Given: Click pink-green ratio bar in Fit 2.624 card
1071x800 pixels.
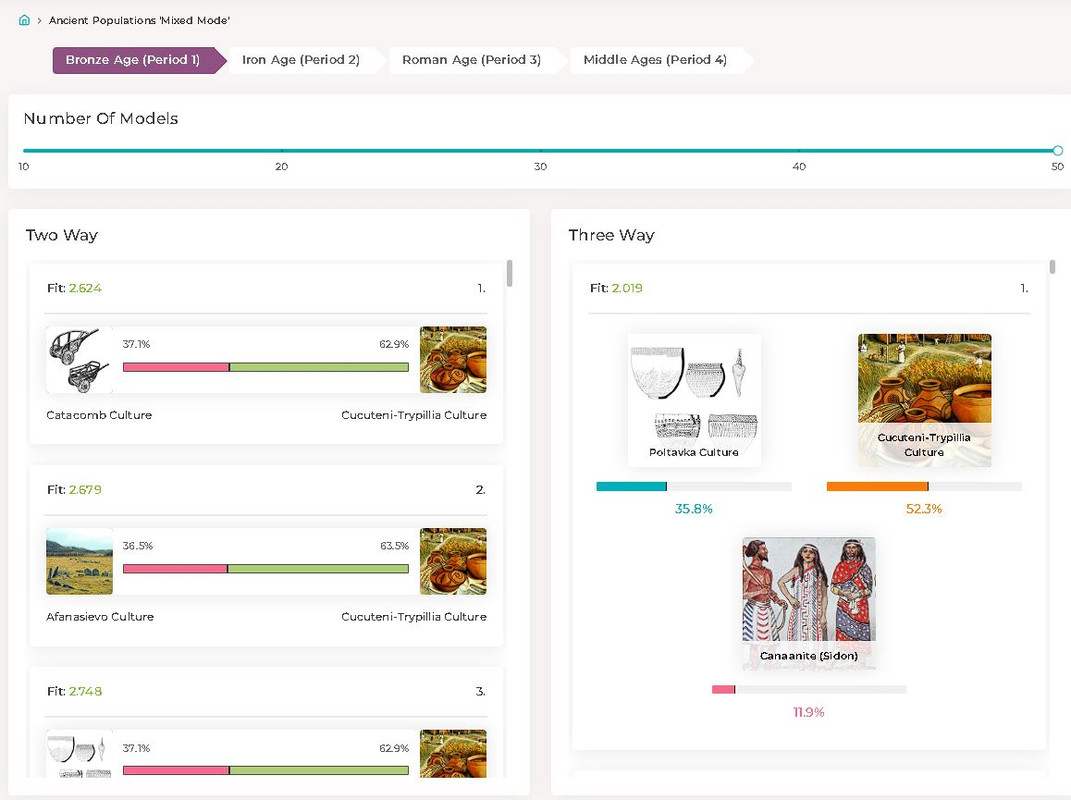Looking at the screenshot, I should coord(266,368).
